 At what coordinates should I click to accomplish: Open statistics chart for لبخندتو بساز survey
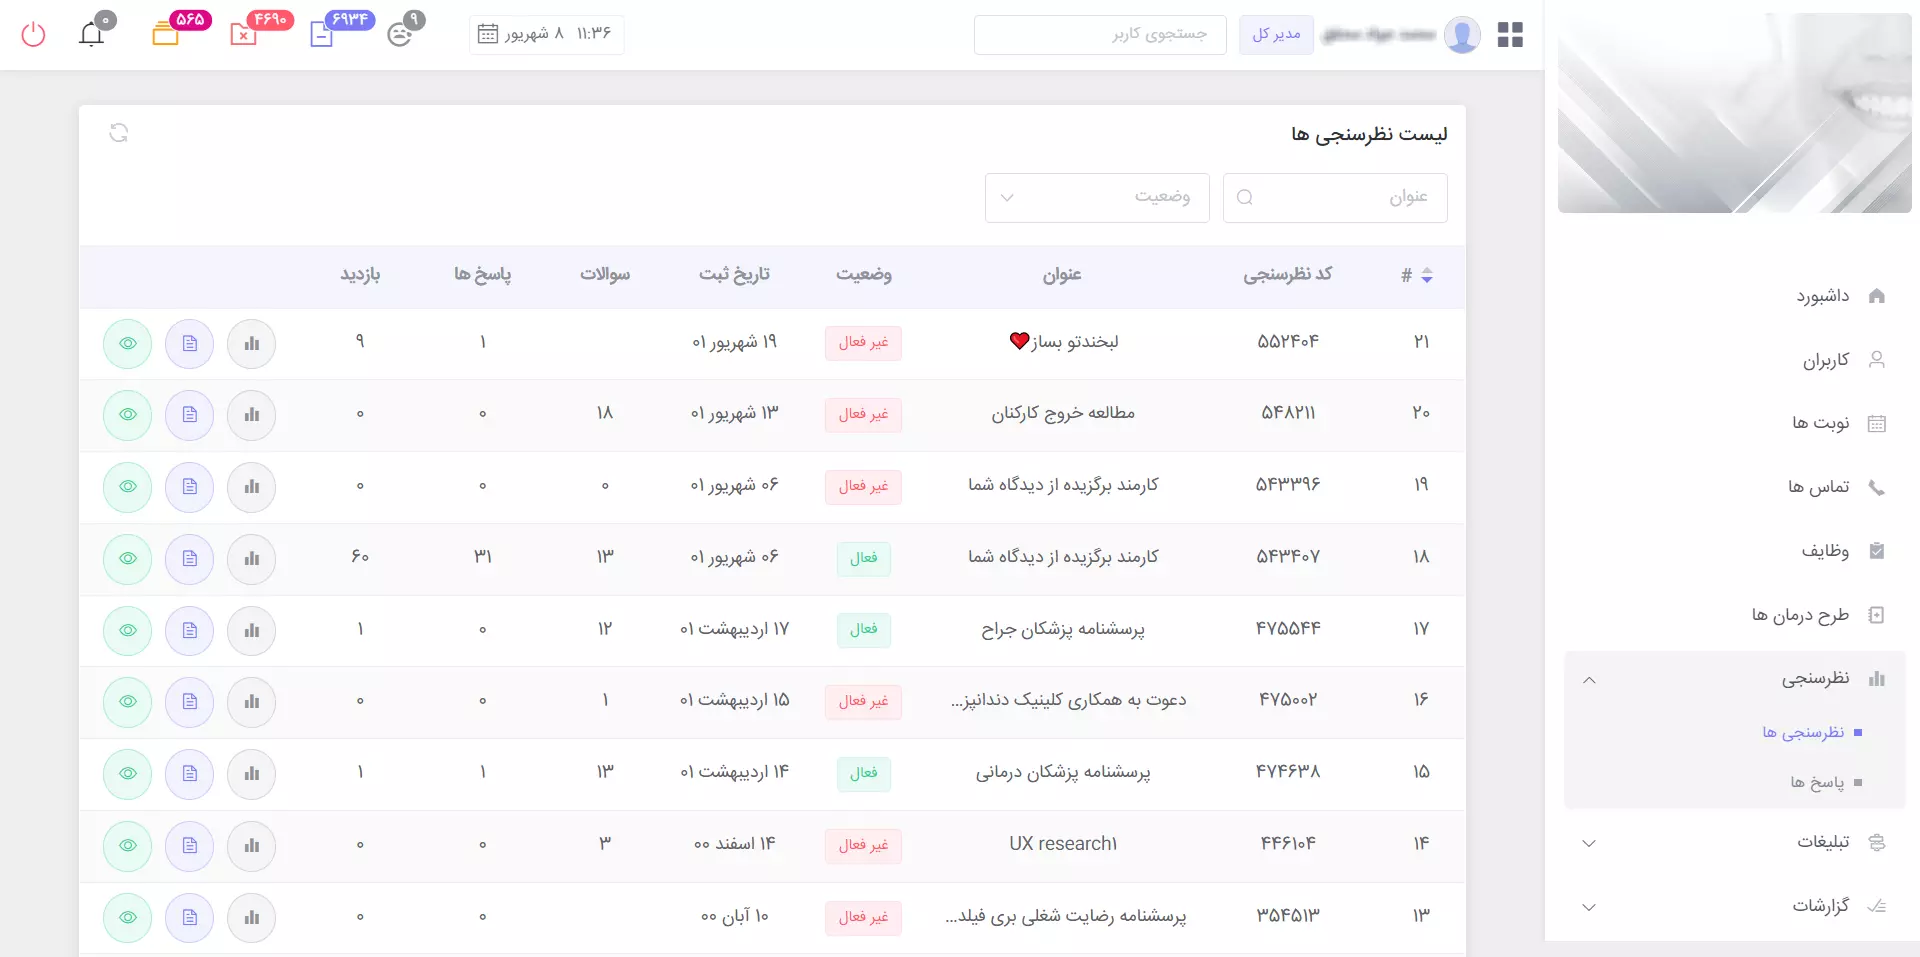pyautogui.click(x=251, y=344)
